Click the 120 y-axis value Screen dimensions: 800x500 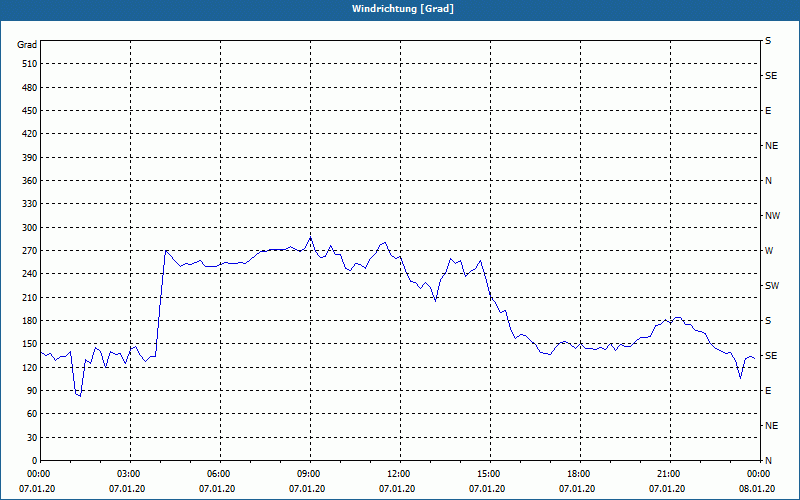[30, 368]
